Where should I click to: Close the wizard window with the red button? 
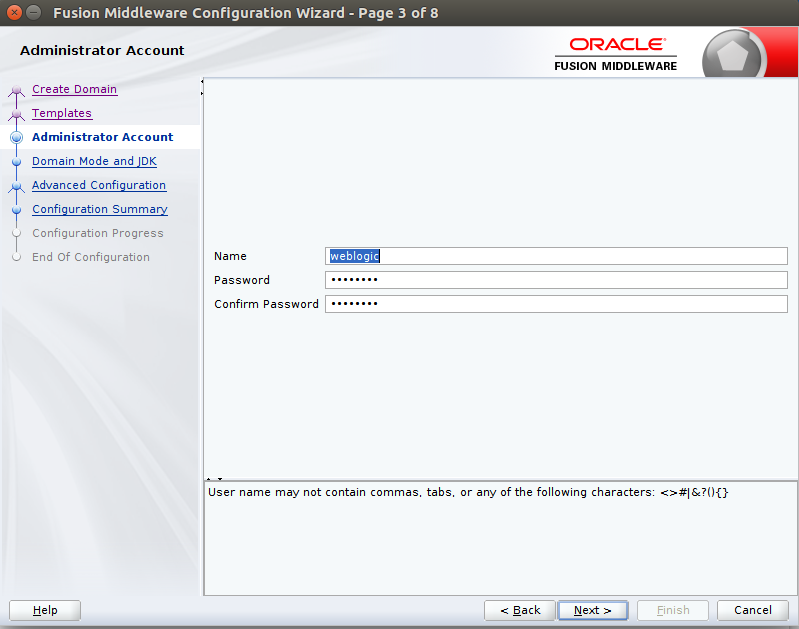[x=15, y=12]
